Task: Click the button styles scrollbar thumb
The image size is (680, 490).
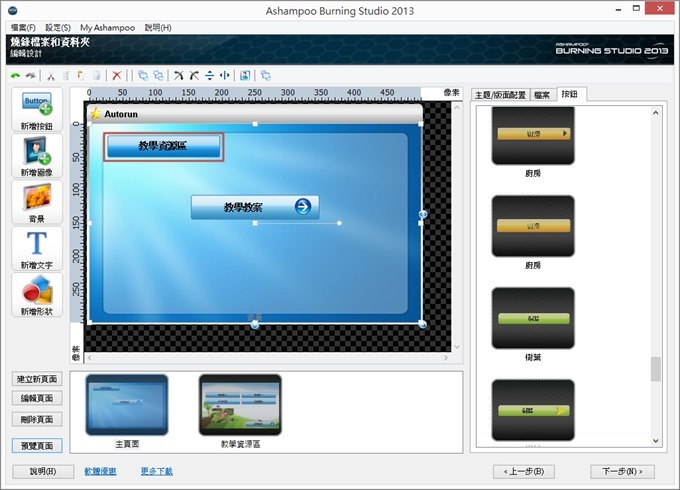Action: (x=656, y=369)
